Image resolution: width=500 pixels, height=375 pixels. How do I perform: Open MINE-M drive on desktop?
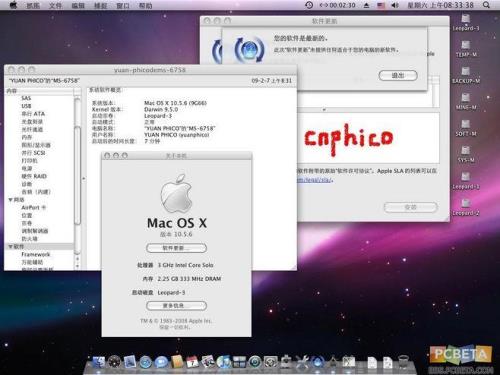pyautogui.click(x=466, y=101)
